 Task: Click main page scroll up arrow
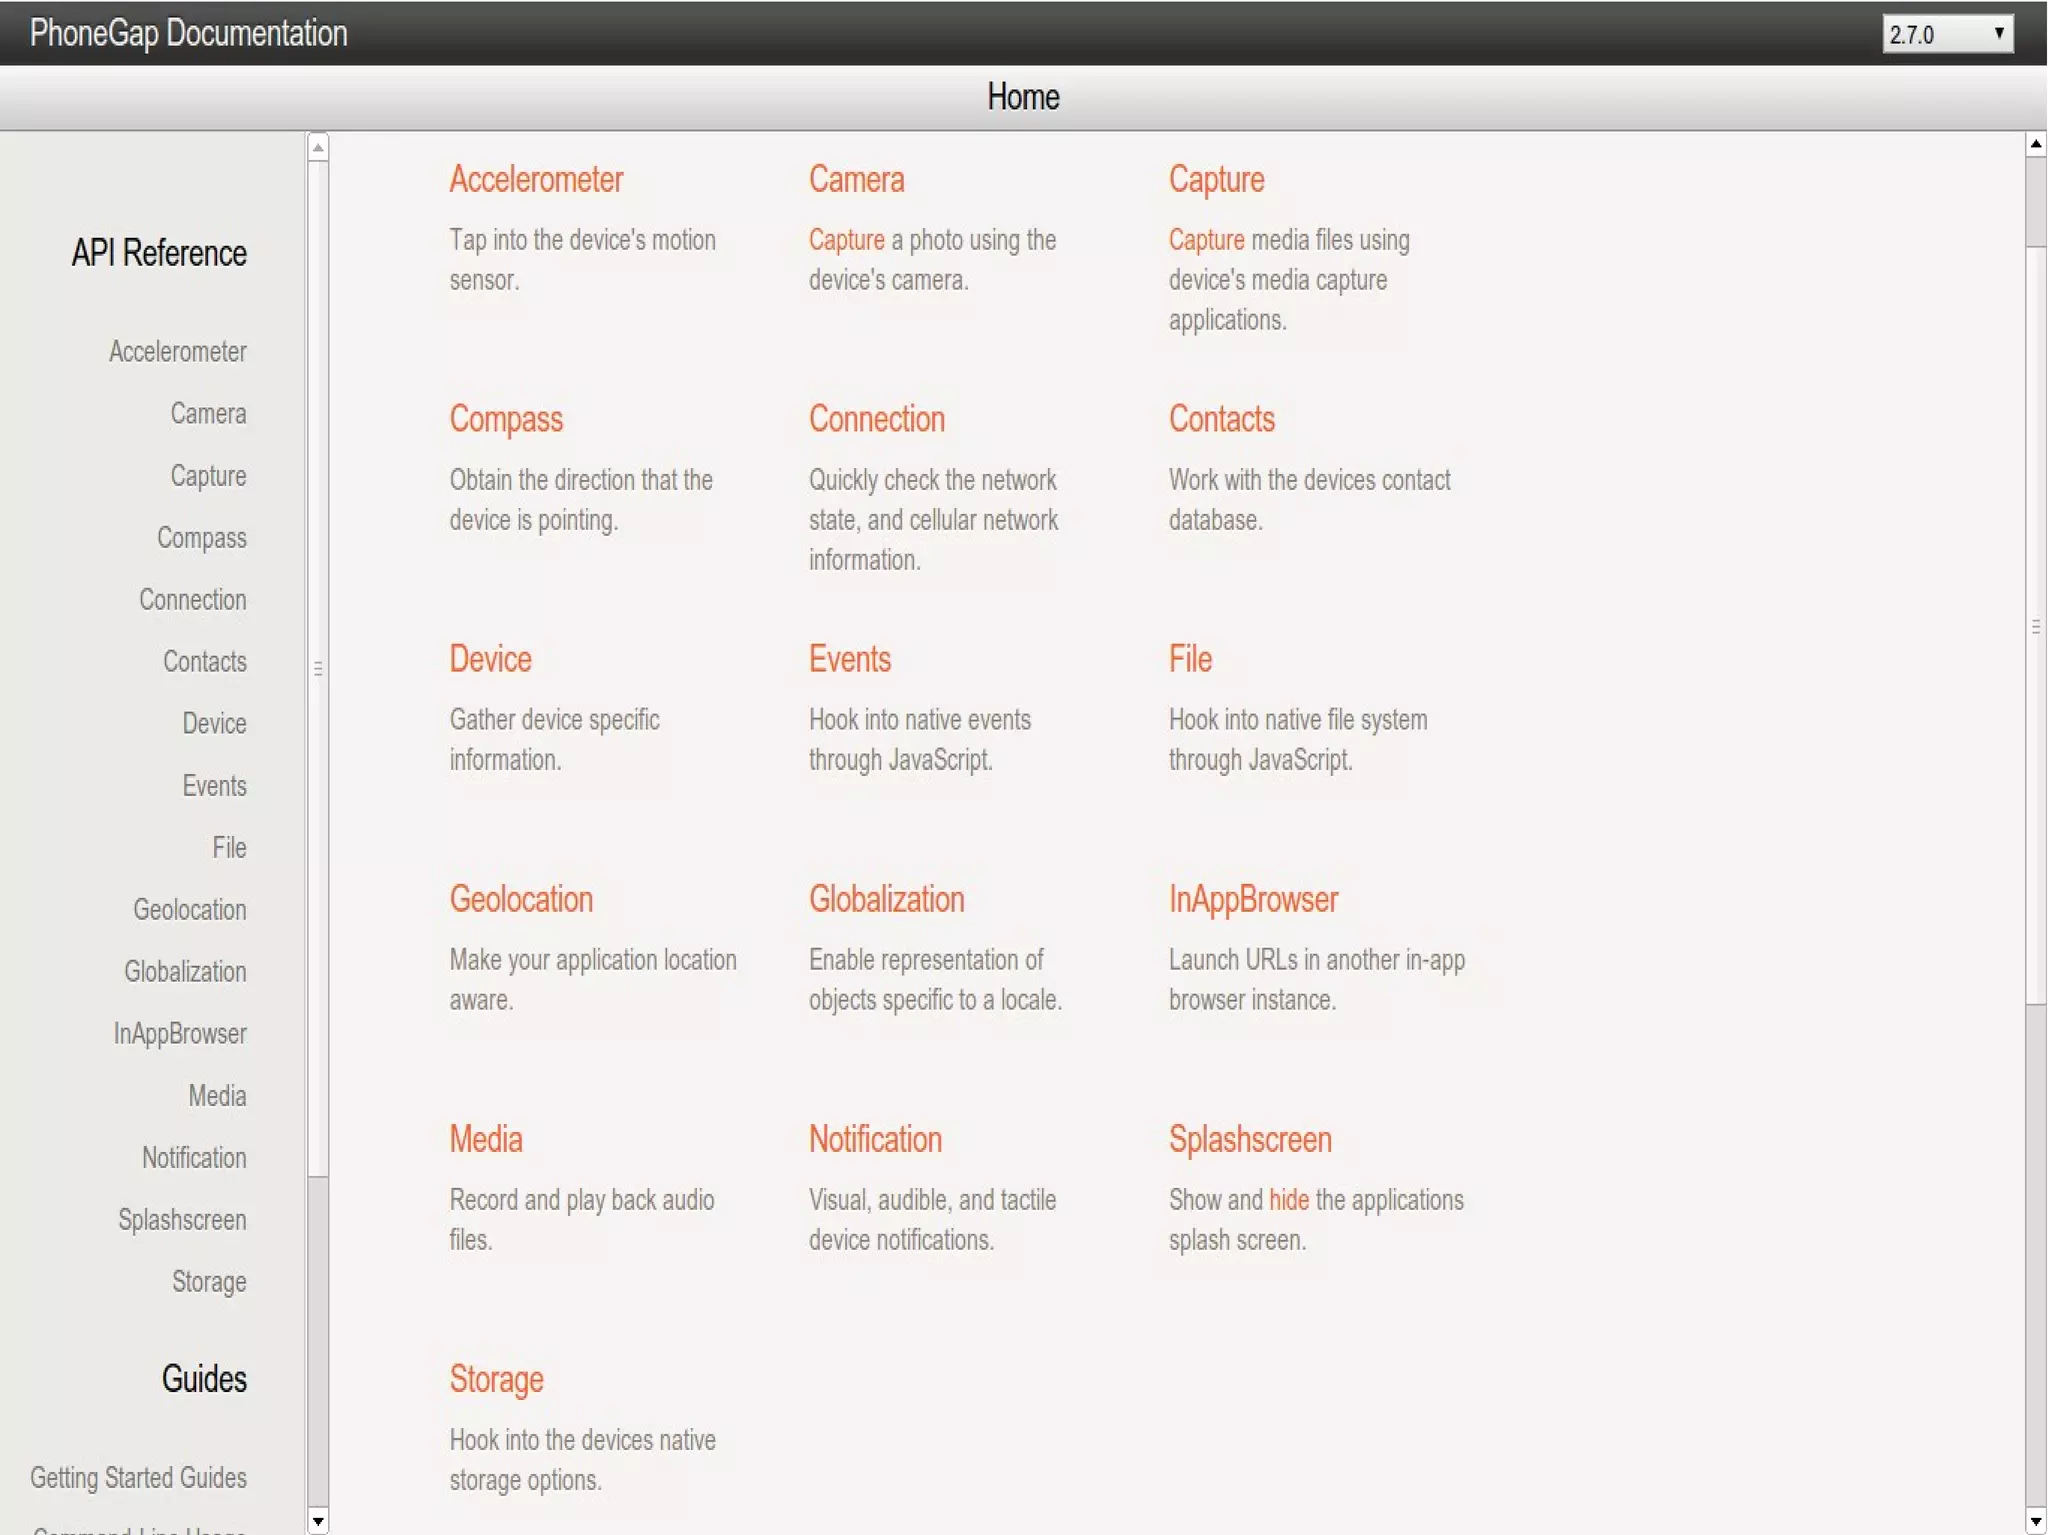pos(2036,144)
